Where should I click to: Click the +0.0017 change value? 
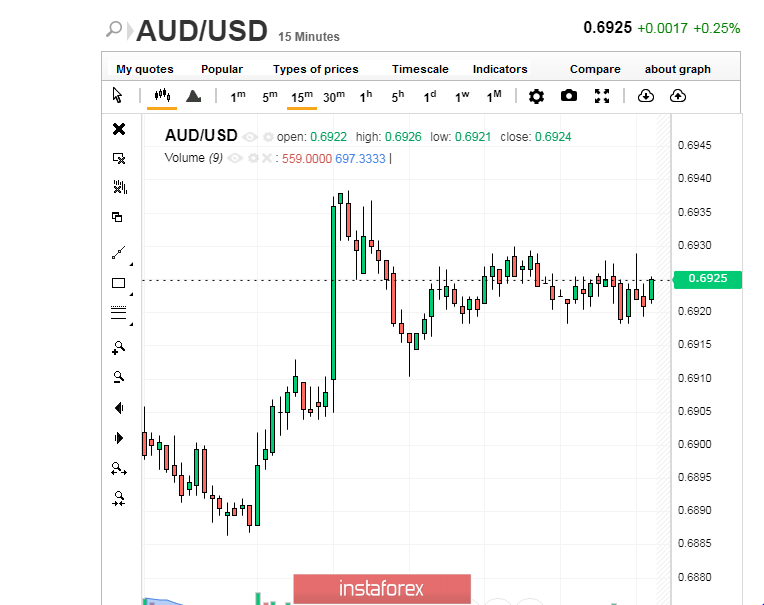pos(662,28)
